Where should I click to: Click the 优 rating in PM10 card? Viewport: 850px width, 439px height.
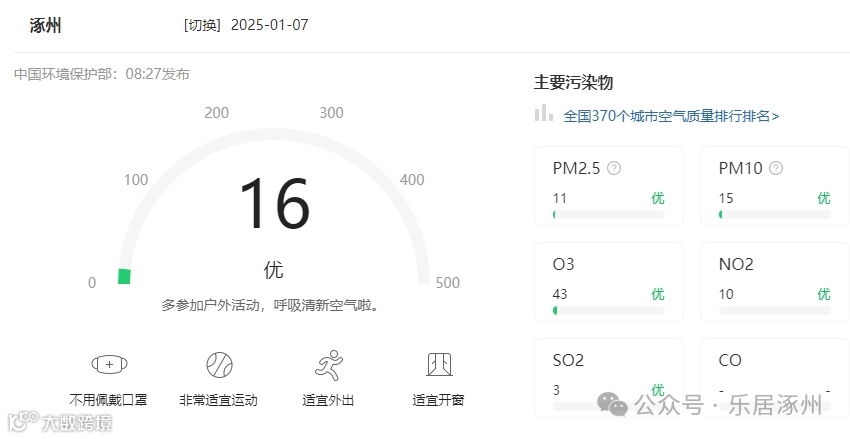824,198
